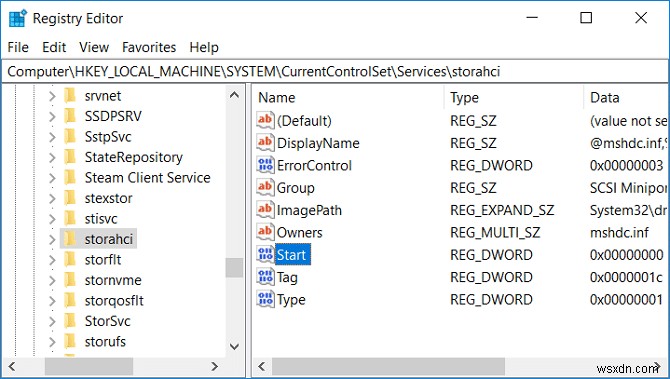Click the stornvme folder icon

70,280
